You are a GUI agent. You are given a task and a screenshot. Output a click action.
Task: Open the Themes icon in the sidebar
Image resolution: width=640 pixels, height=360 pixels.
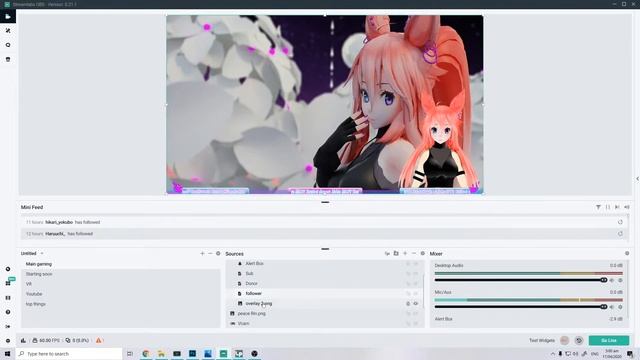tap(8, 45)
